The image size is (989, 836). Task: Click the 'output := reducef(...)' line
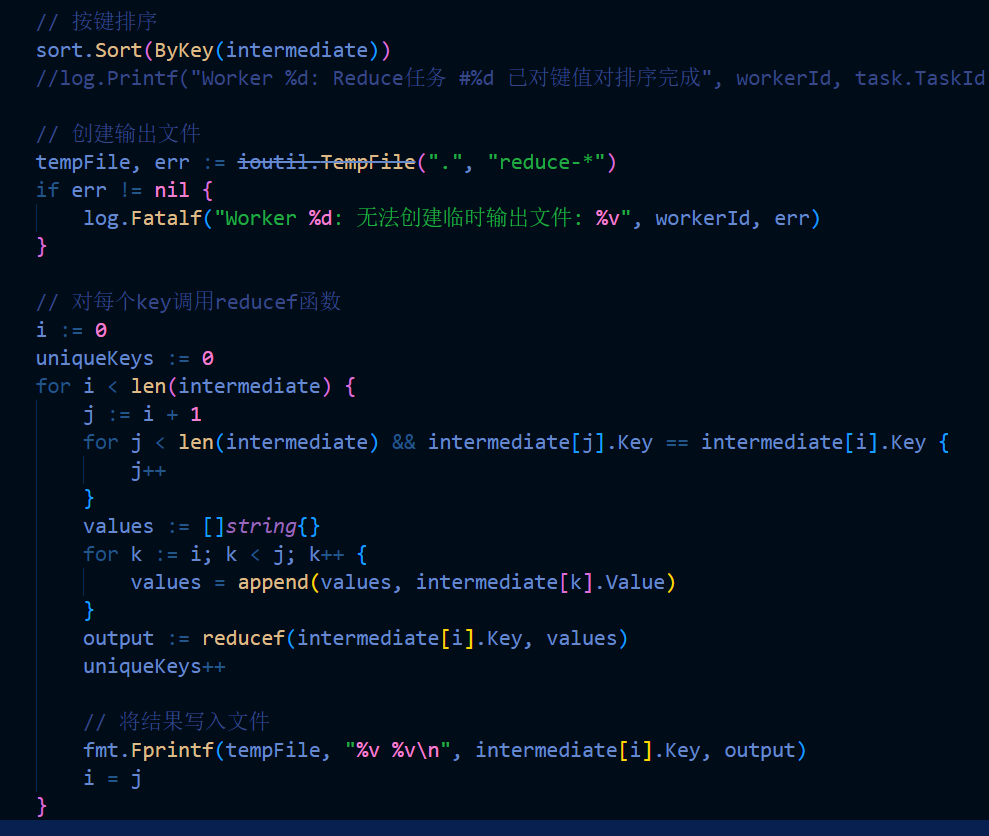coord(356,639)
